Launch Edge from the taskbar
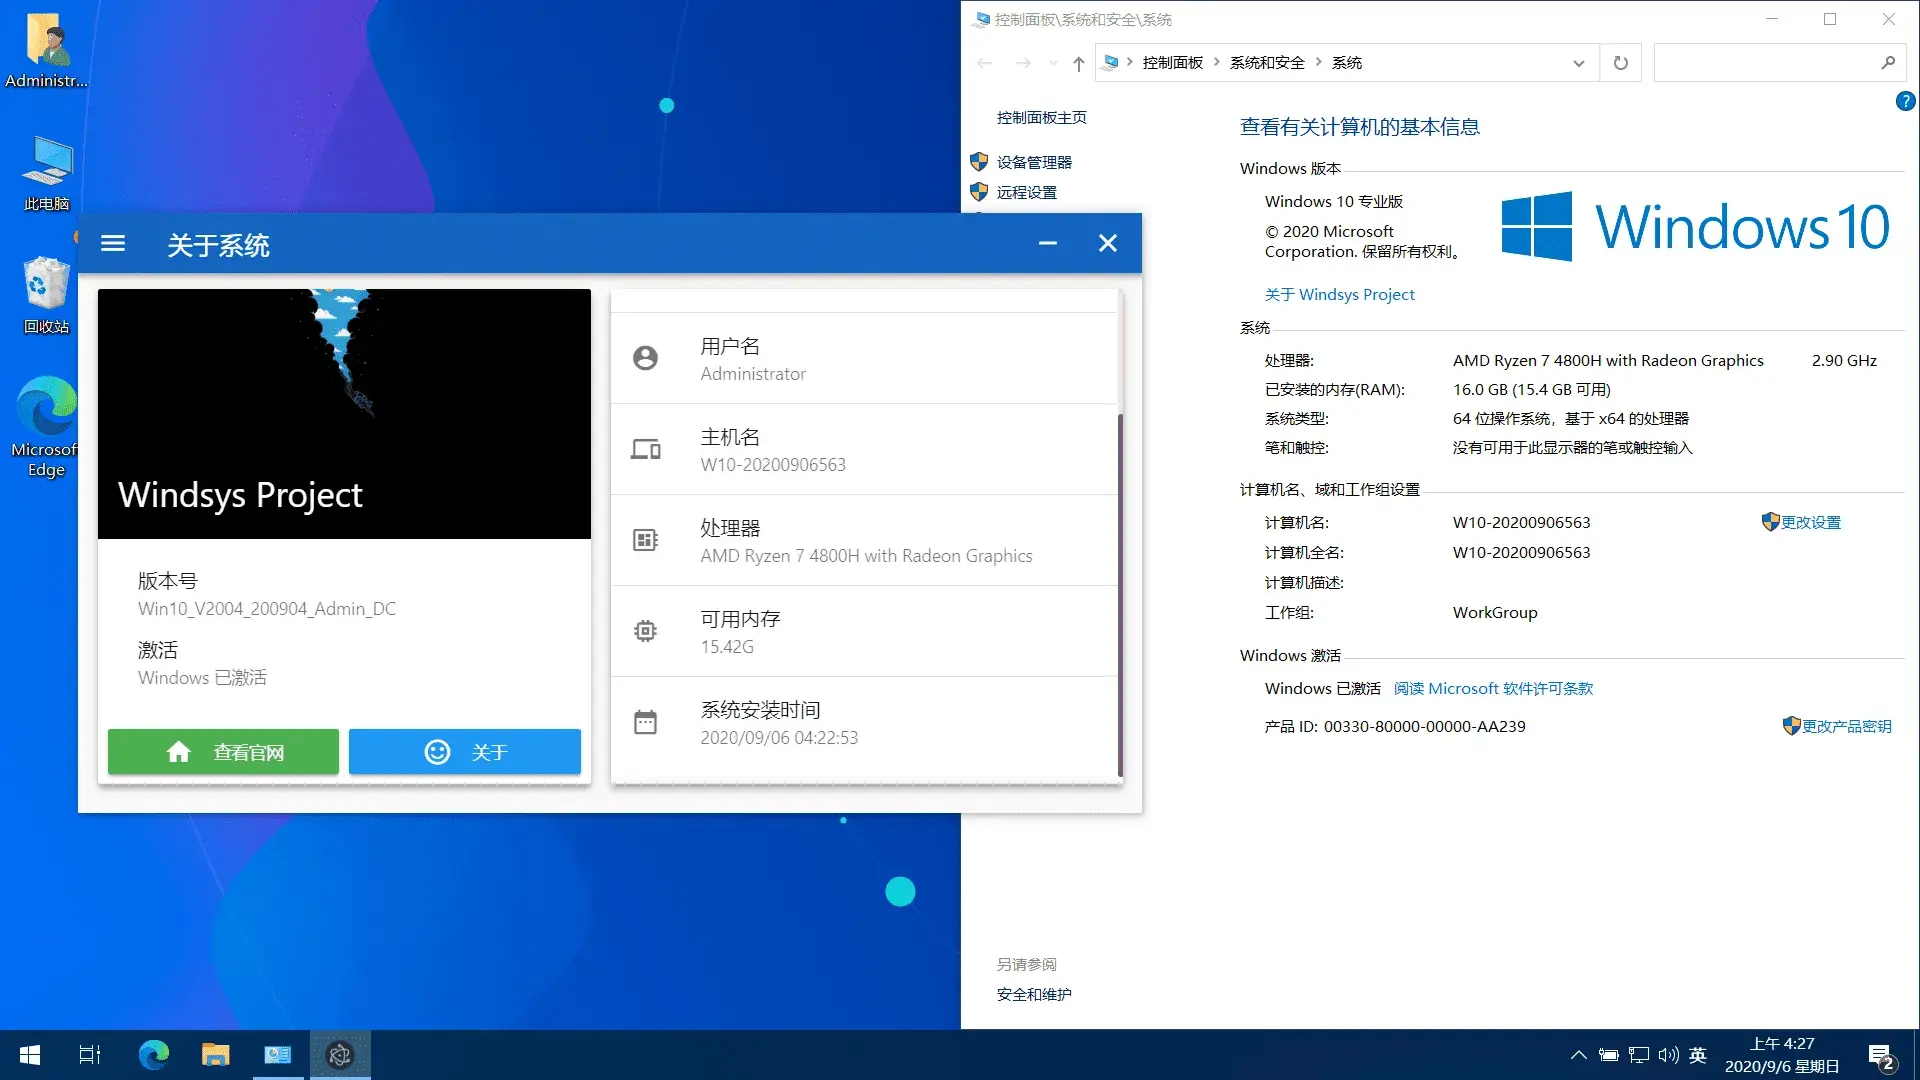The height and width of the screenshot is (1080, 1920). (153, 1055)
